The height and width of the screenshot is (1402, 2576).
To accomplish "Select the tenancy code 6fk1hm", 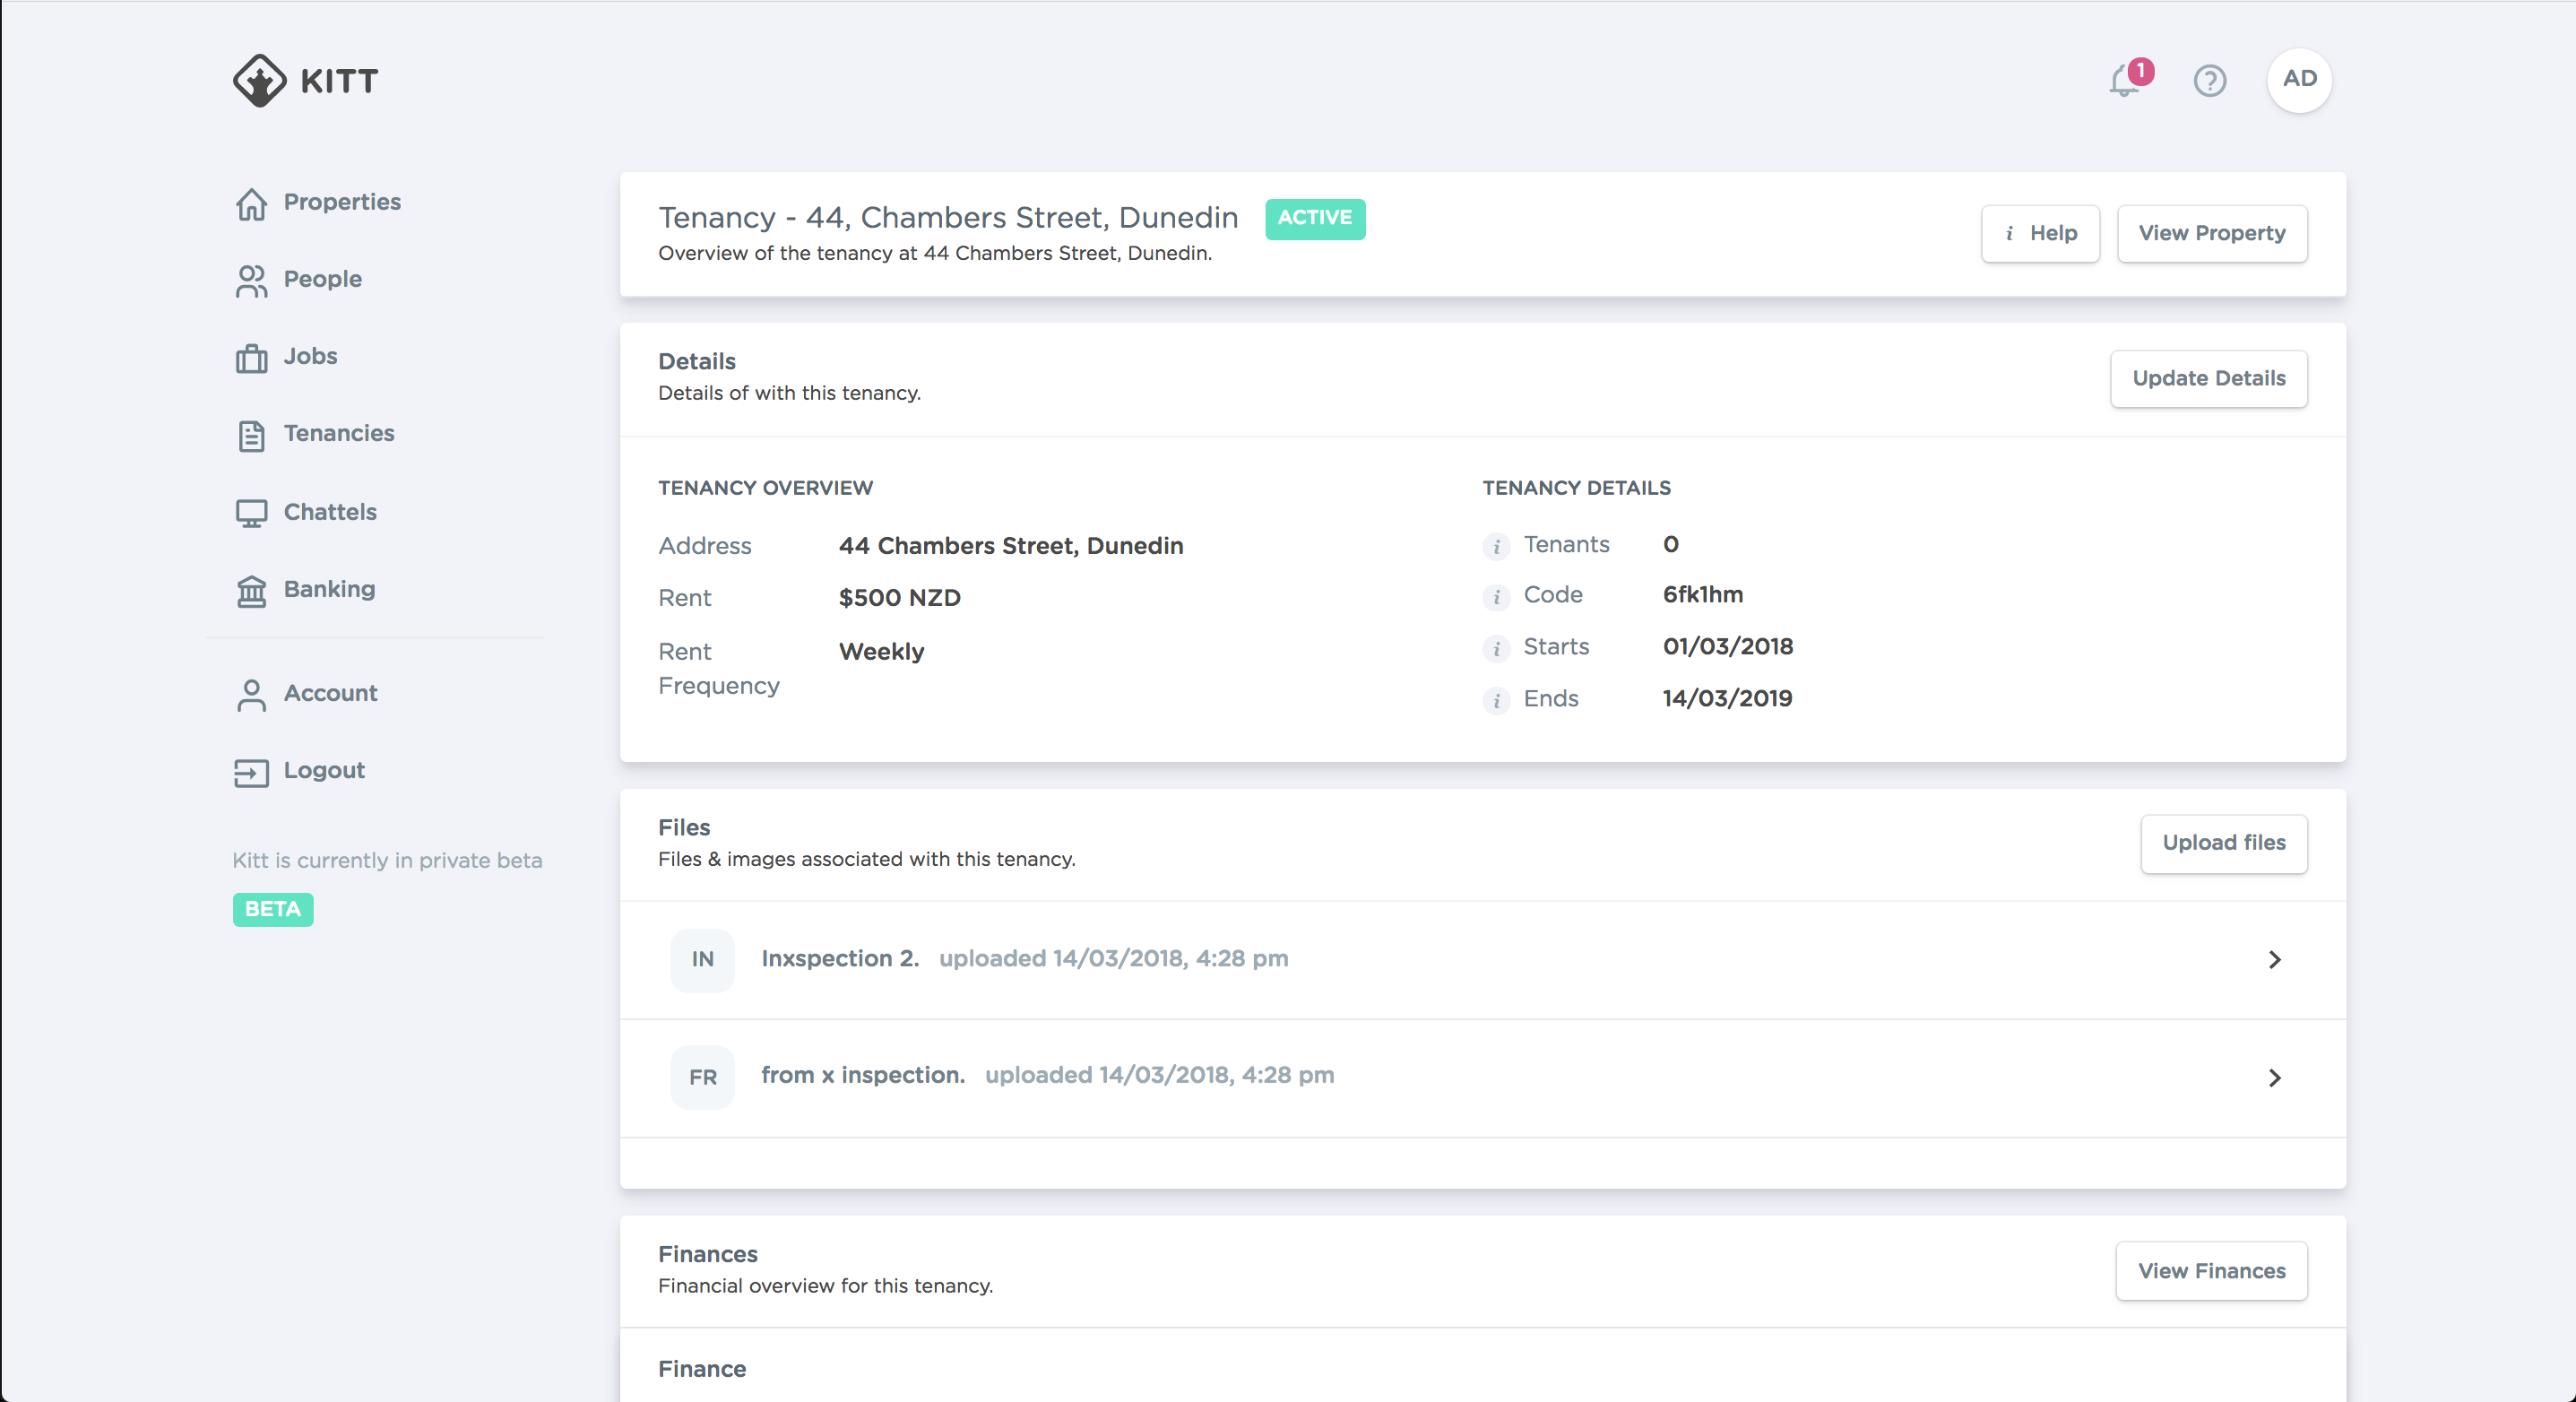I will point(1702,595).
